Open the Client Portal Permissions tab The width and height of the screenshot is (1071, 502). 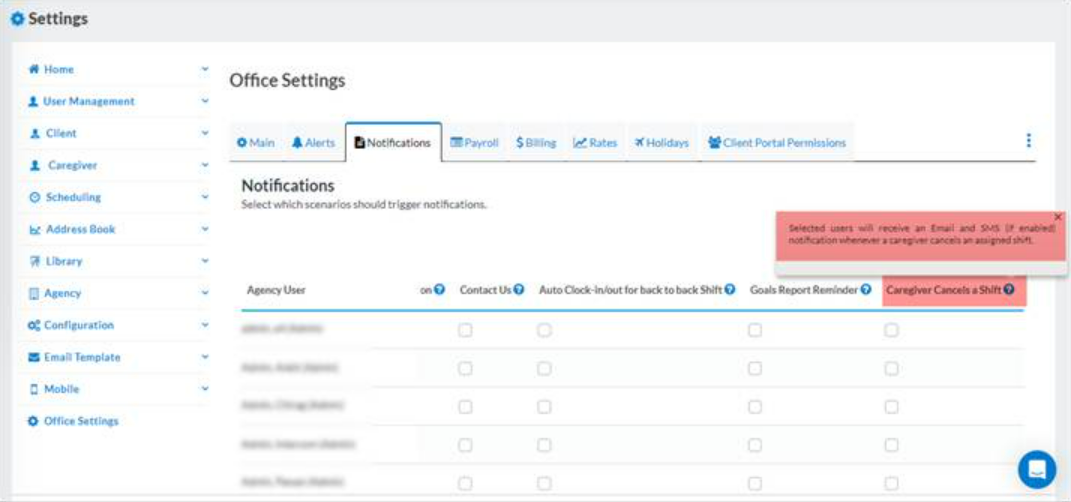click(x=777, y=143)
